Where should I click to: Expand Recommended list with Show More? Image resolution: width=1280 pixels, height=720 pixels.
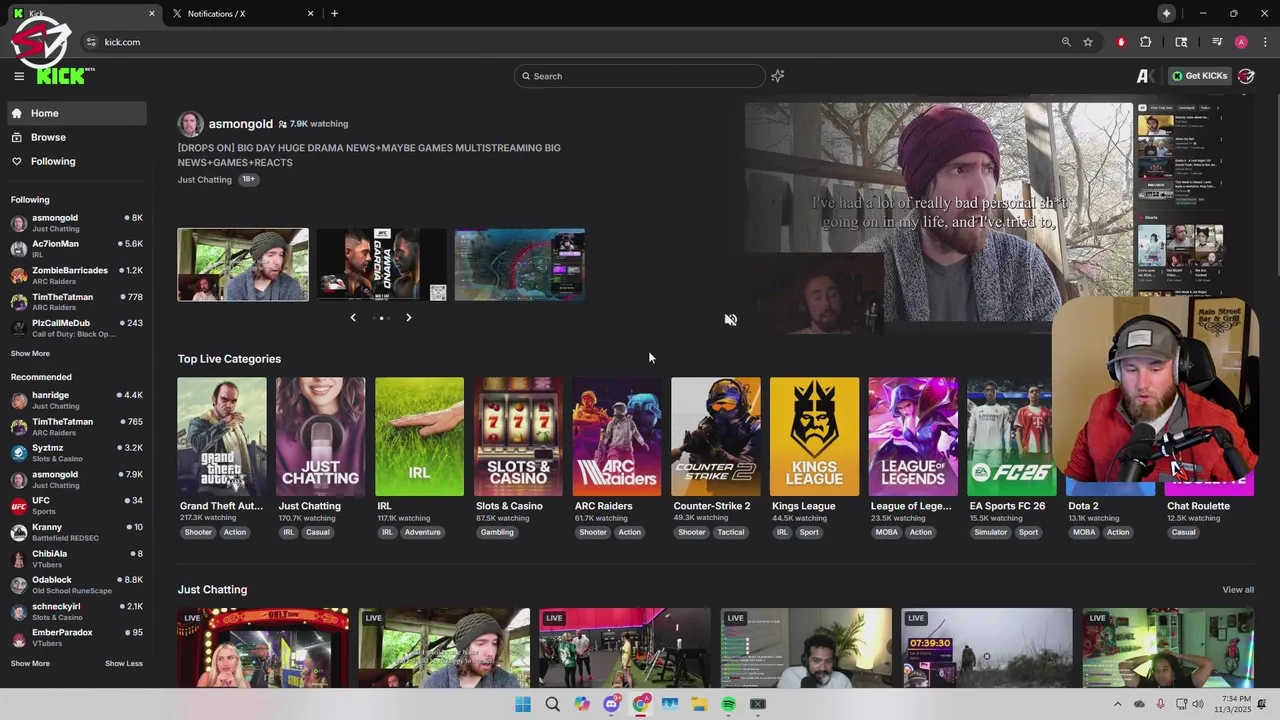point(30,663)
